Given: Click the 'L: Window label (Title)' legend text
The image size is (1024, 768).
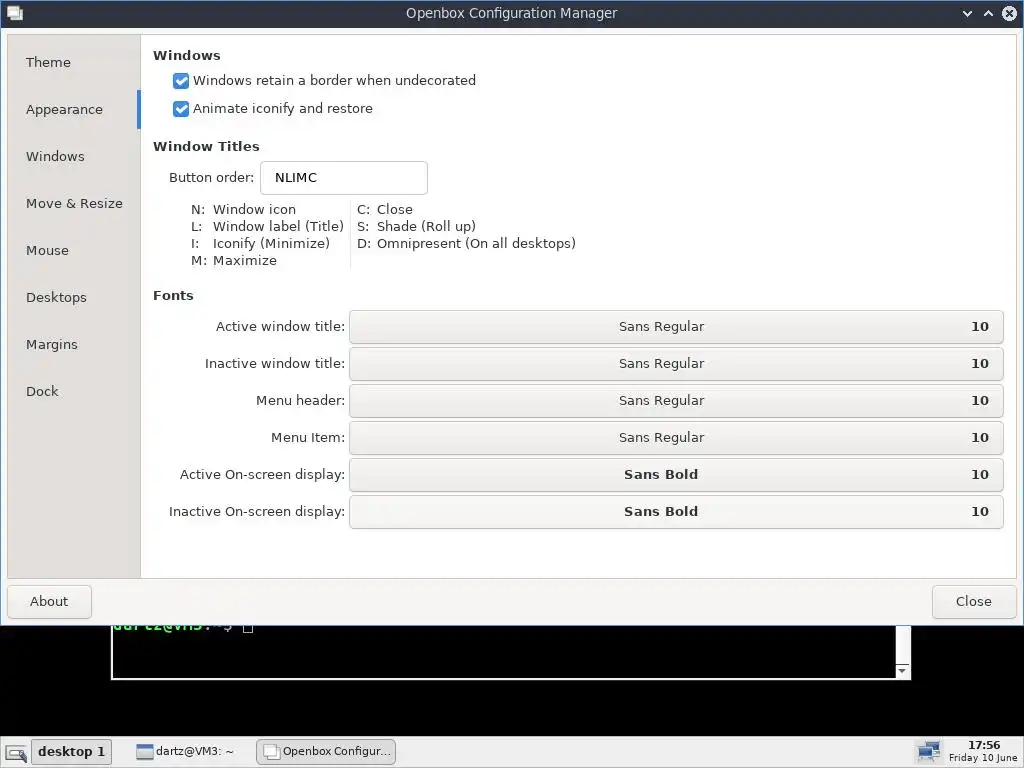Looking at the screenshot, I should [x=267, y=227].
